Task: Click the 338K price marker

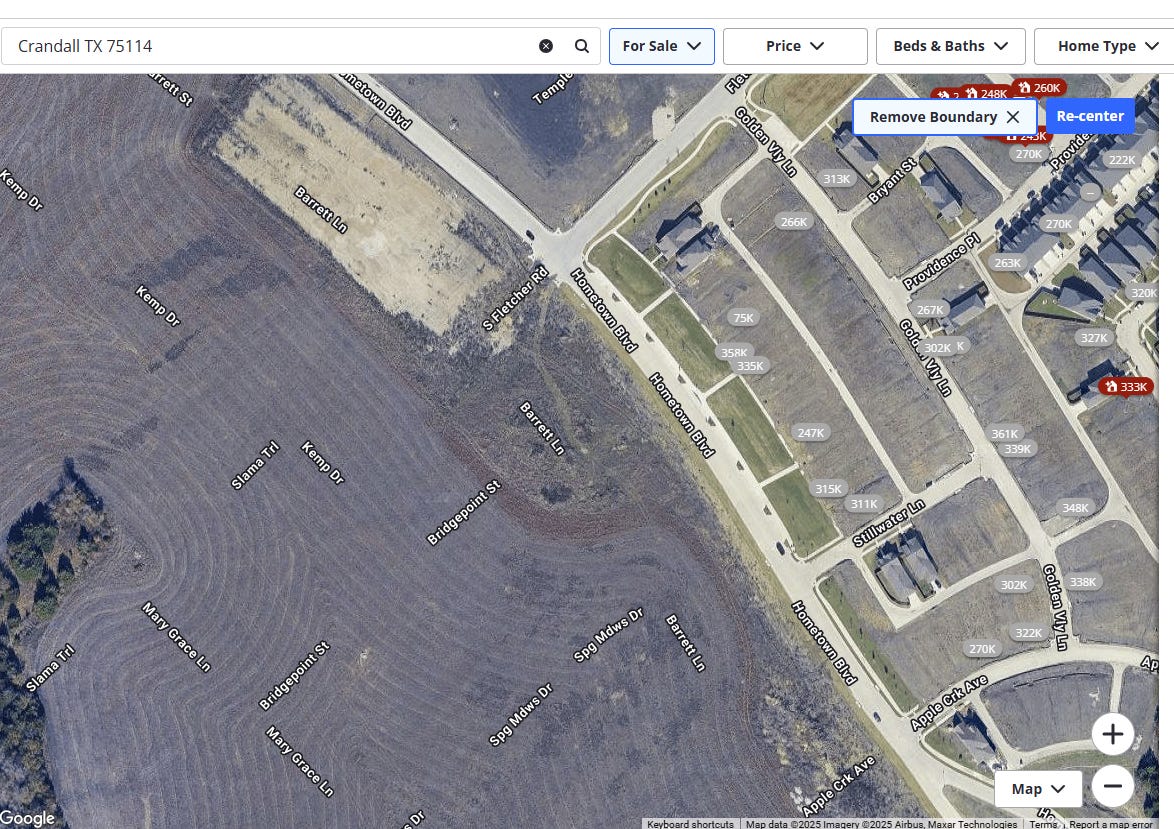Action: coord(1083,582)
